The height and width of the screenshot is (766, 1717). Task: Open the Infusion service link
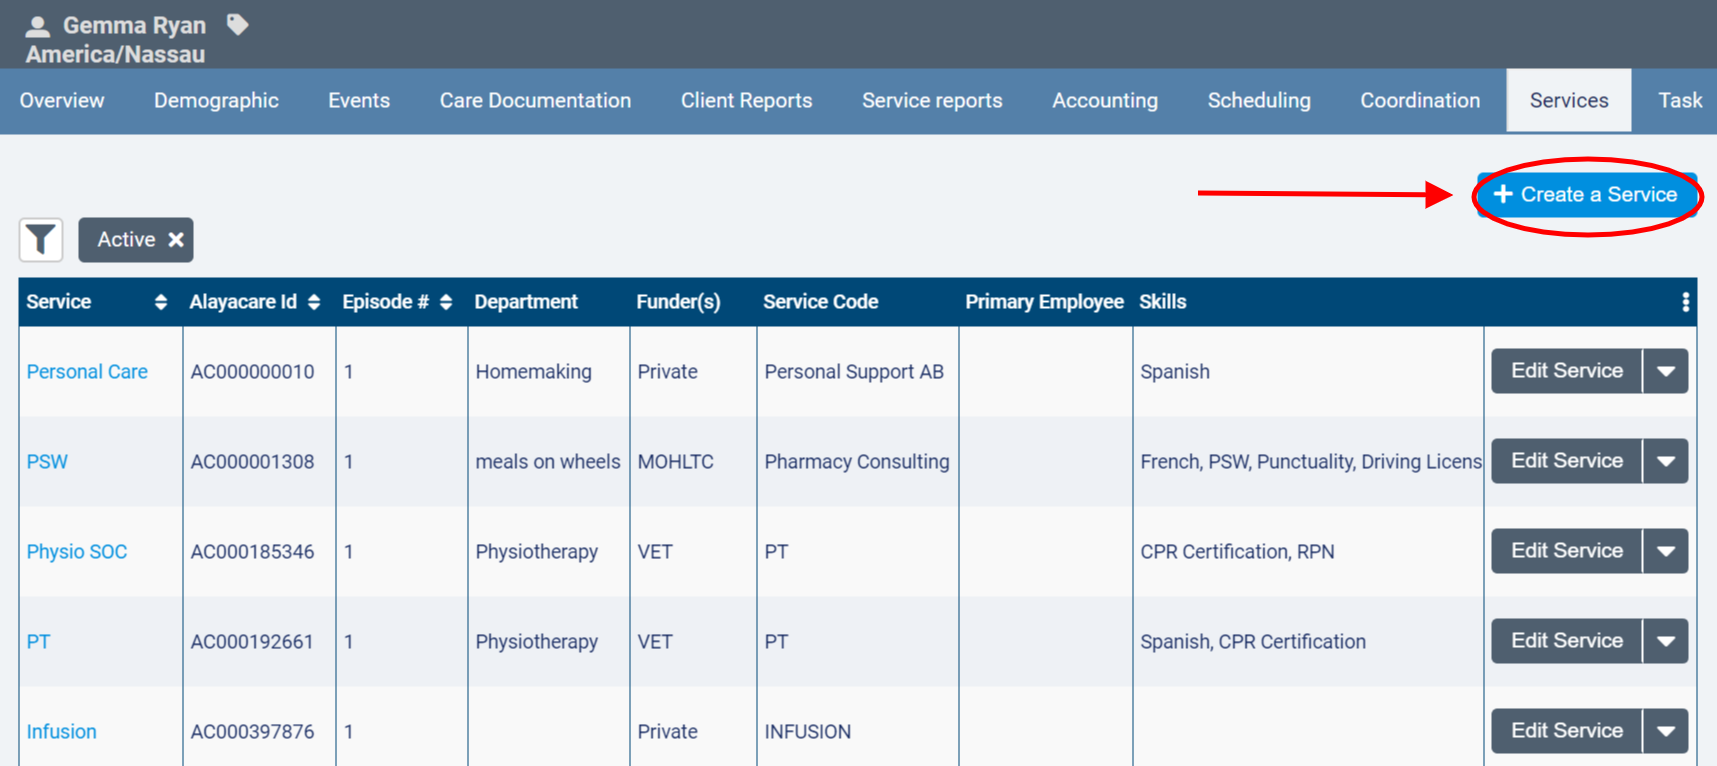pyautogui.click(x=61, y=732)
